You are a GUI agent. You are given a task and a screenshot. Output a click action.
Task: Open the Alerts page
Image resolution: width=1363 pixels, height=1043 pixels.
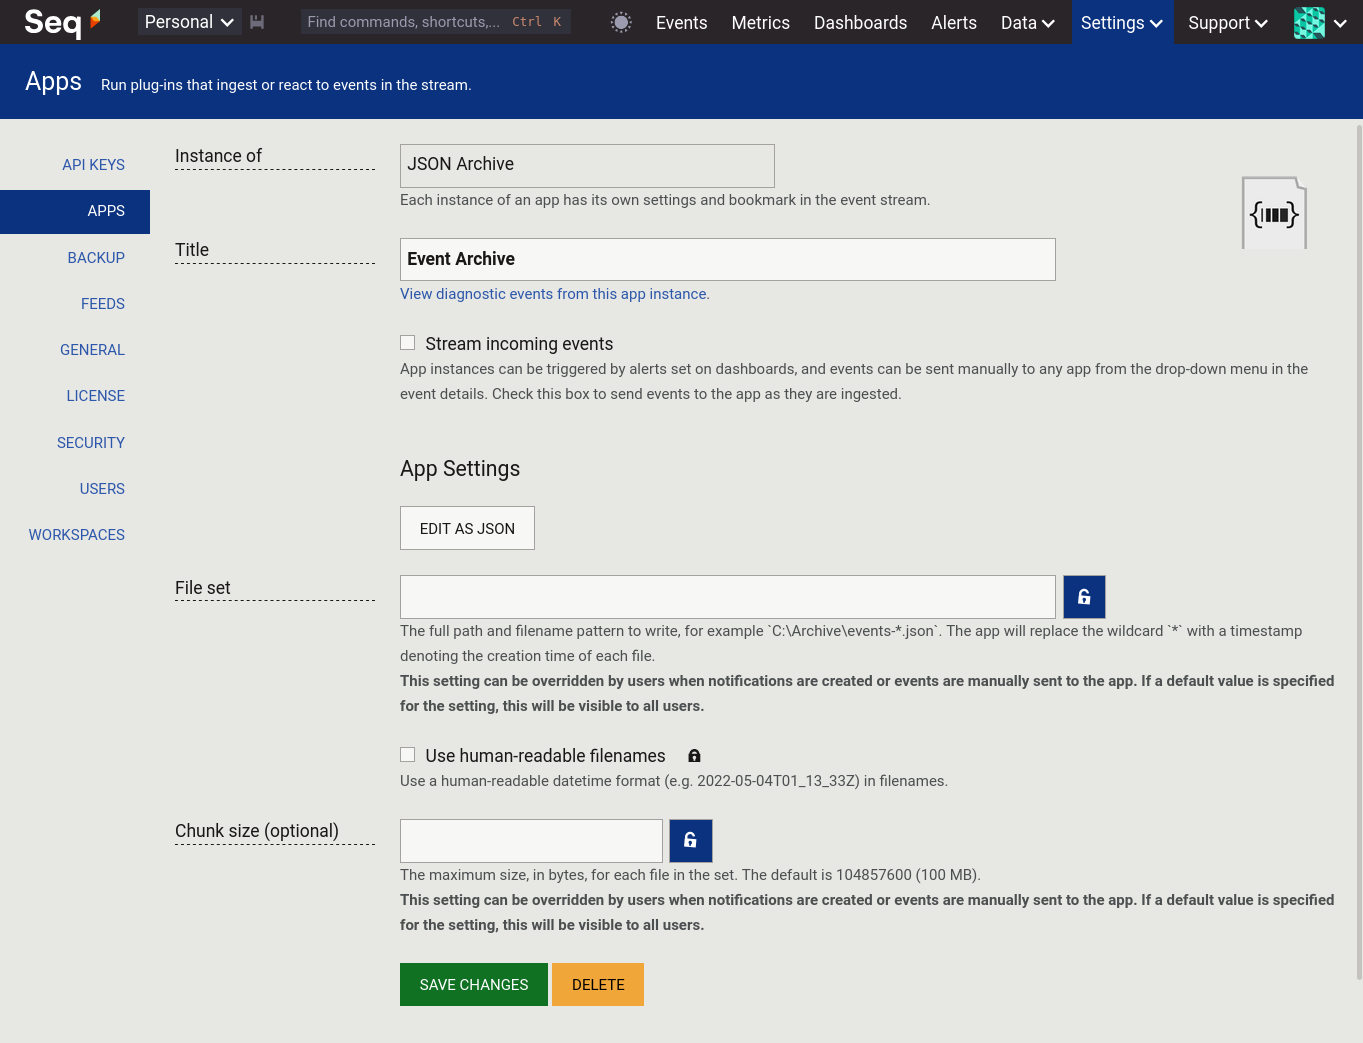click(x=954, y=22)
